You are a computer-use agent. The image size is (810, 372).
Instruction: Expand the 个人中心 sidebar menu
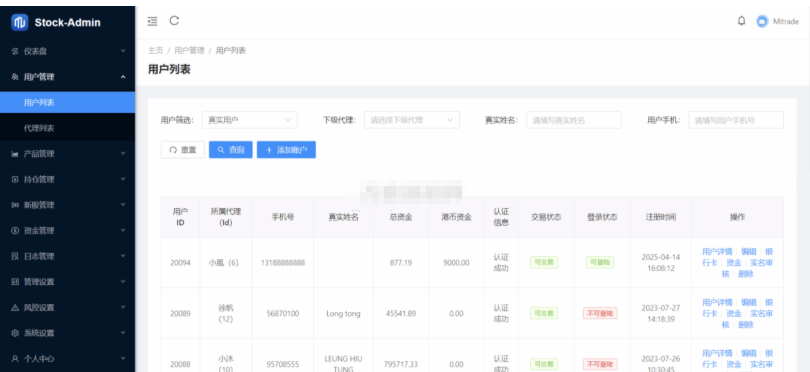point(68,359)
